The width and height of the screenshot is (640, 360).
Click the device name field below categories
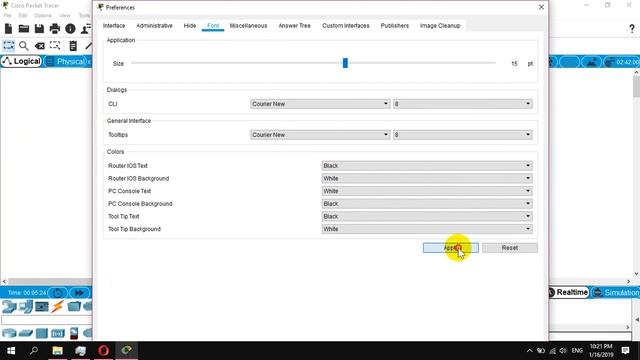click(x=46, y=320)
